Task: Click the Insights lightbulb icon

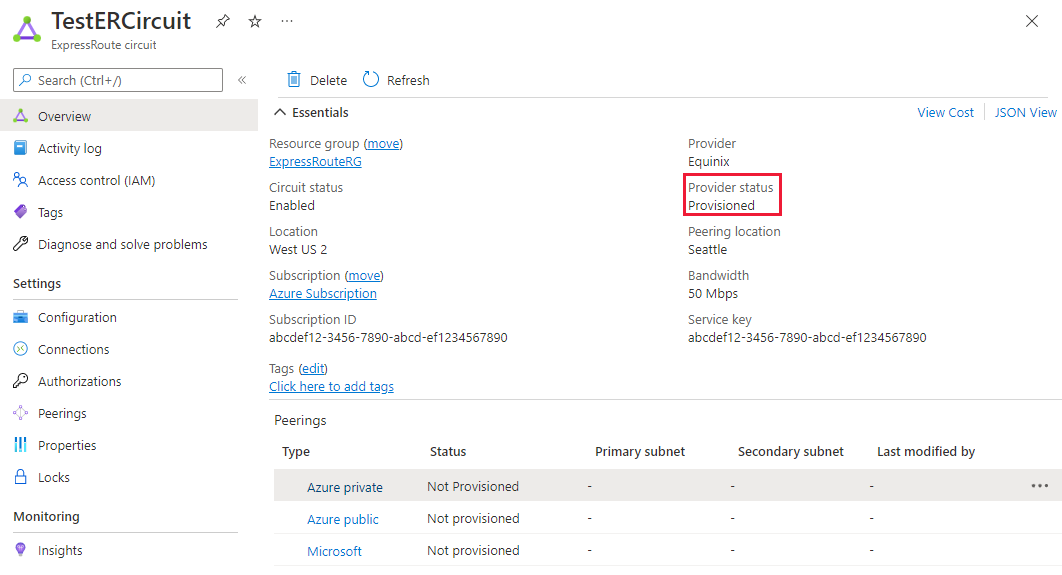Action: coord(20,550)
